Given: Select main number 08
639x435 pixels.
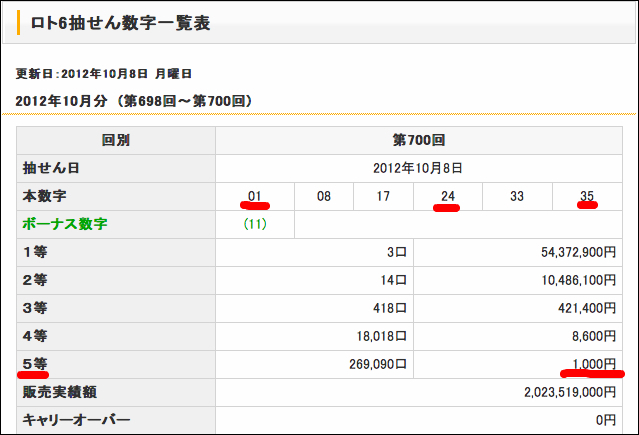Looking at the screenshot, I should point(324,196).
